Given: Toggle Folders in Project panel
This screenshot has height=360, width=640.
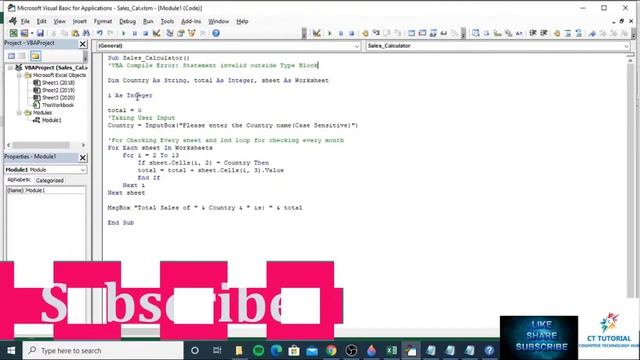Looking at the screenshot, I should (x=35, y=56).
